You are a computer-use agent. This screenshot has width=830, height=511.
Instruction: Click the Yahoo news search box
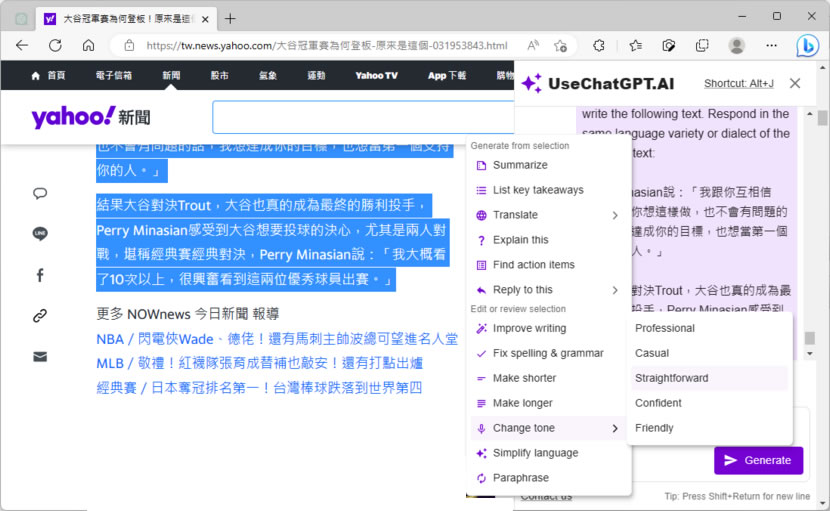(363, 117)
